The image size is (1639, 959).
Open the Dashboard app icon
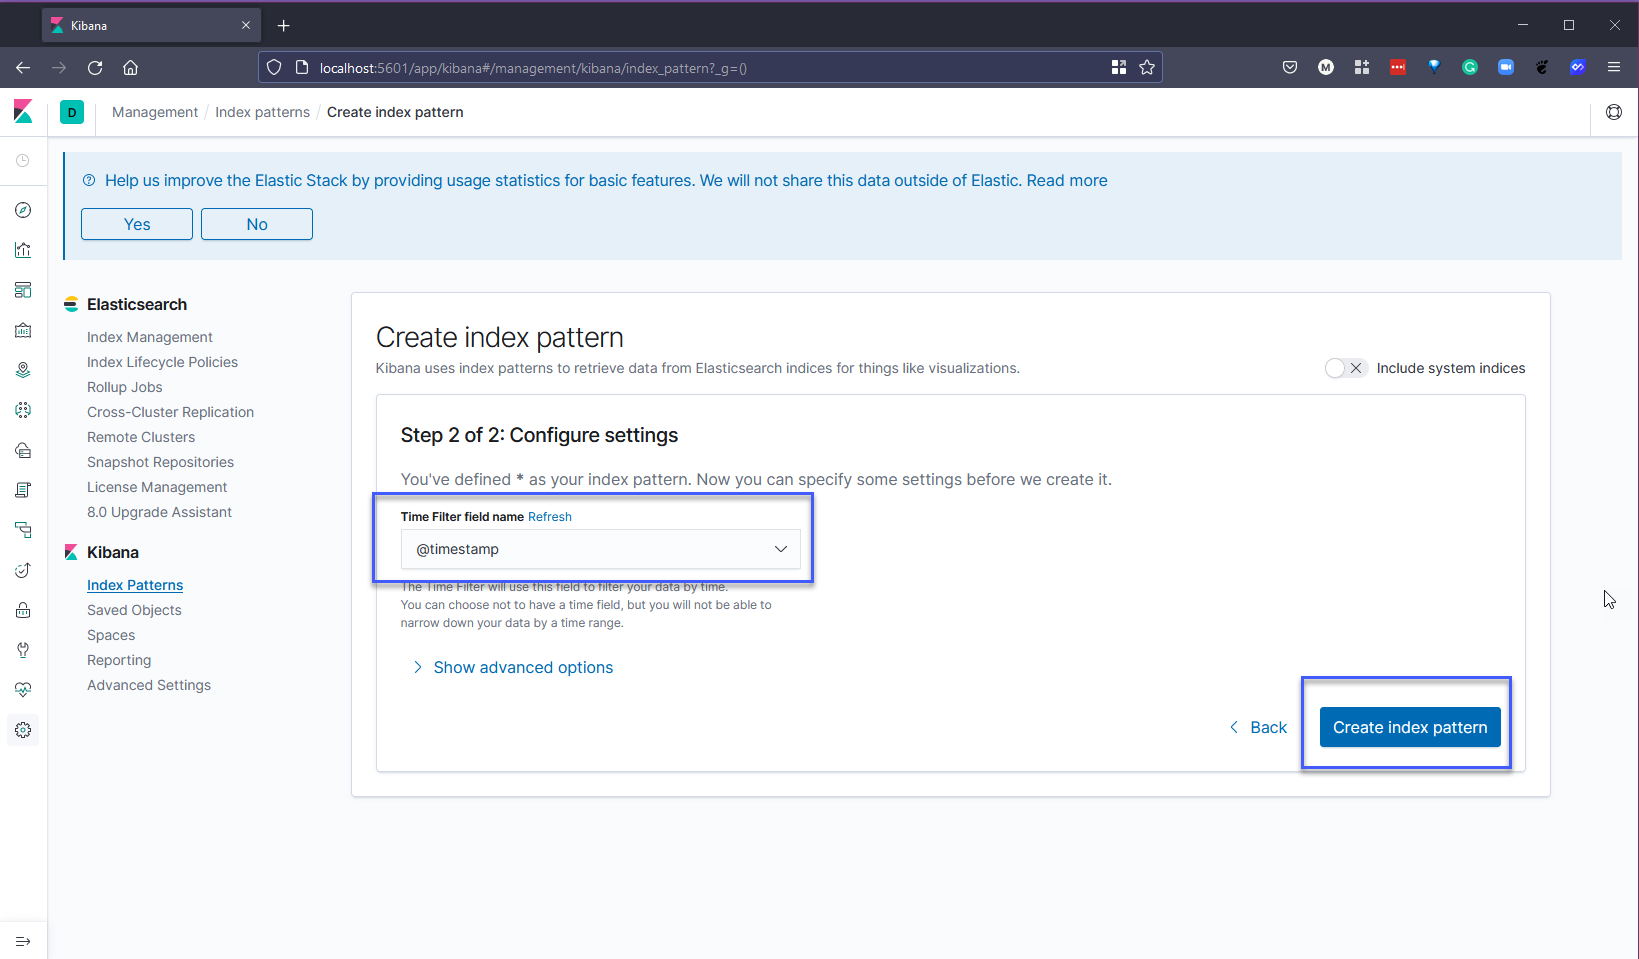(23, 290)
